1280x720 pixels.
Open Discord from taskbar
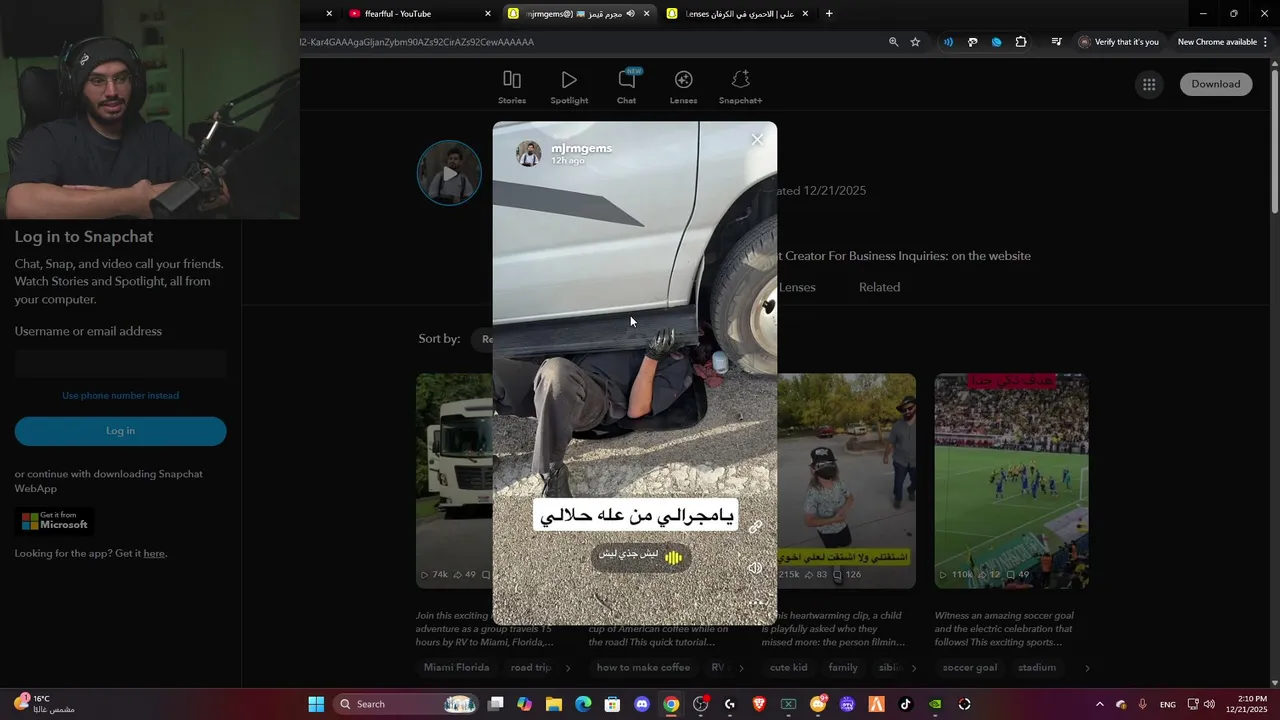(x=642, y=704)
